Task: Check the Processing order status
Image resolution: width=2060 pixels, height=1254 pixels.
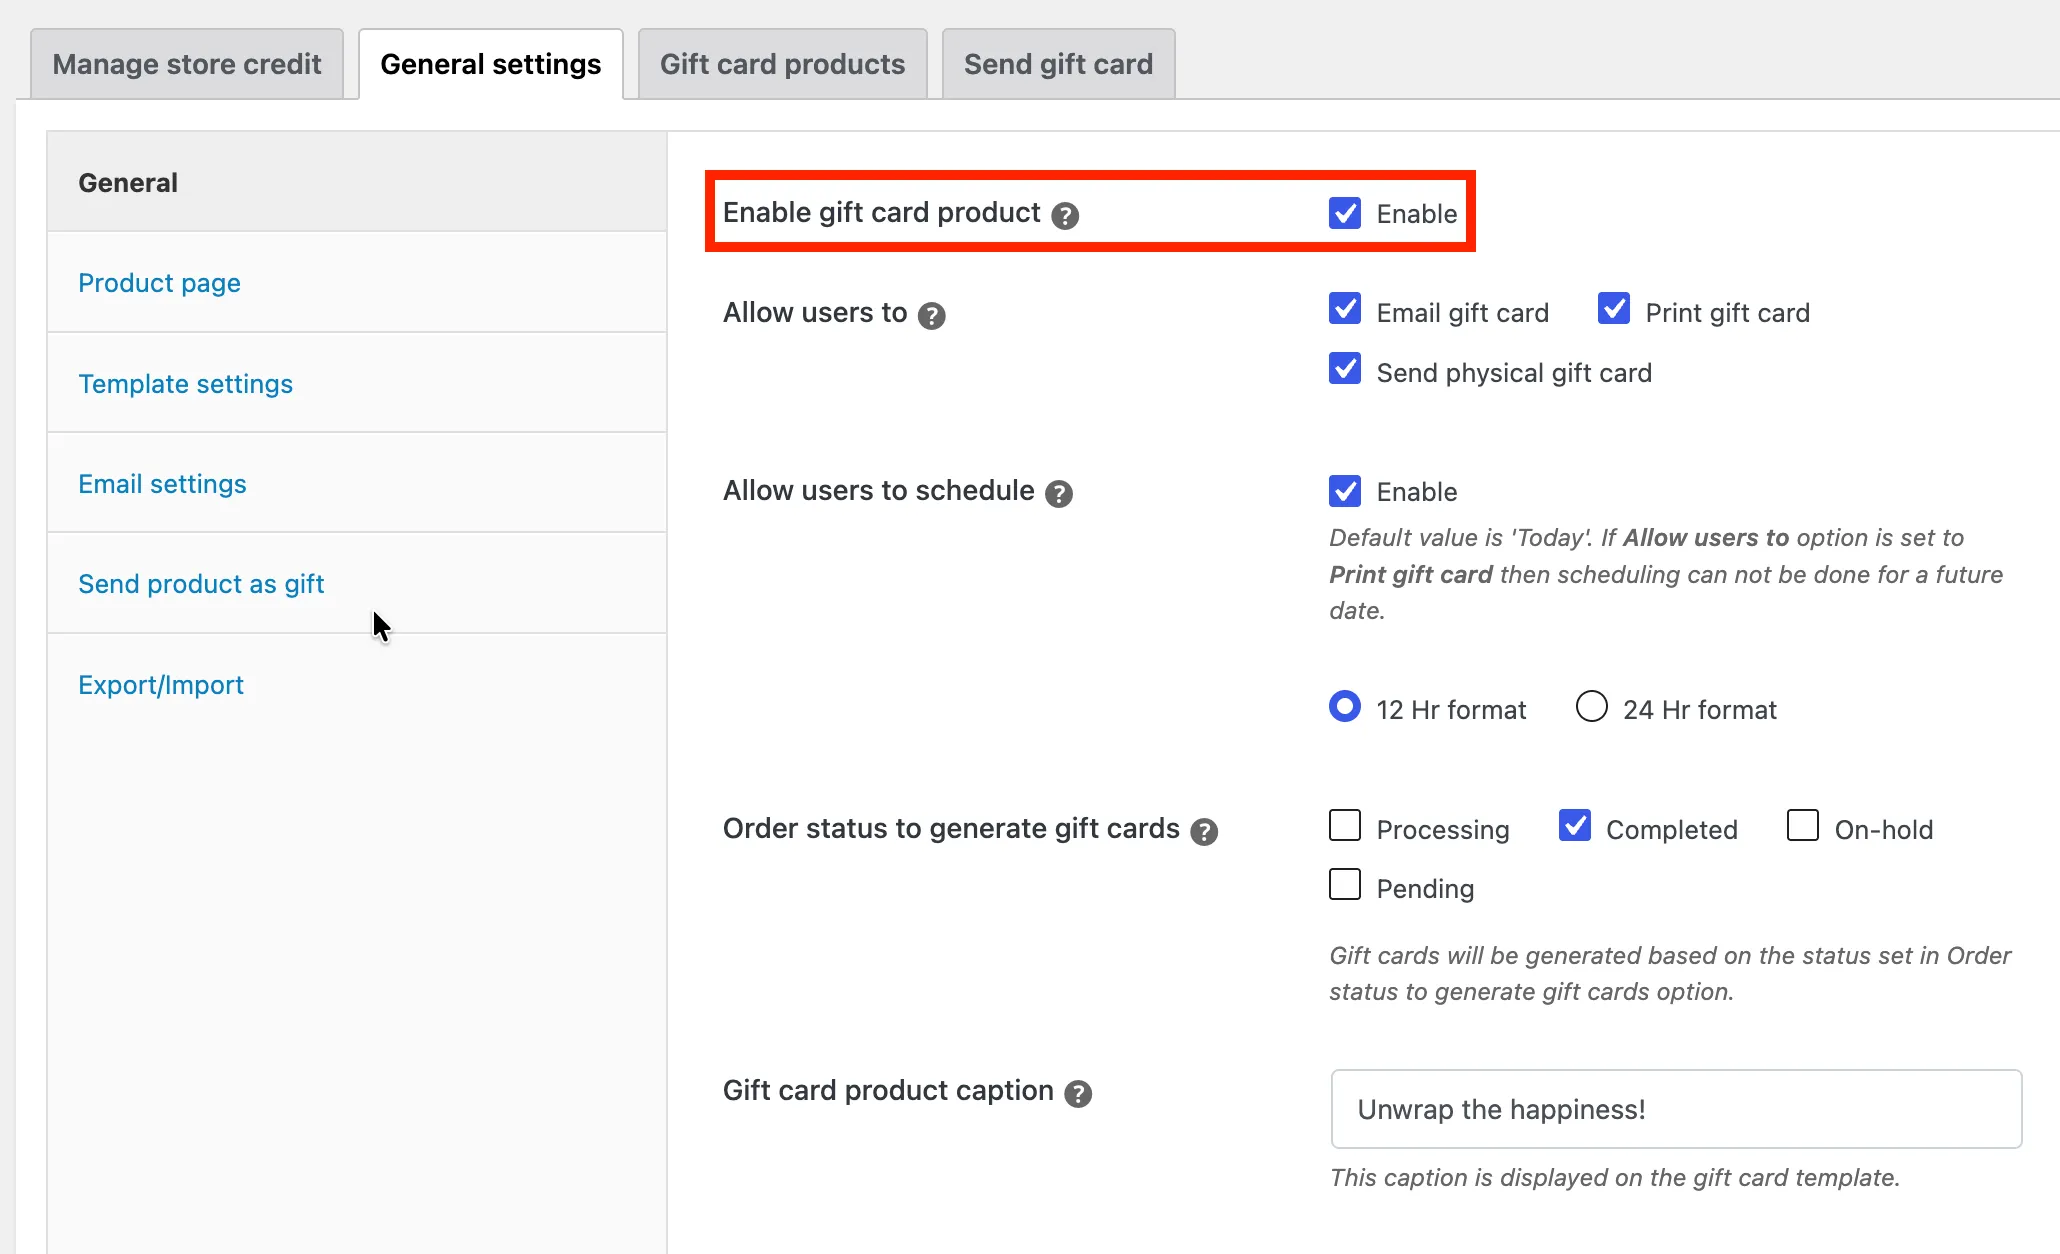Action: [x=1345, y=825]
